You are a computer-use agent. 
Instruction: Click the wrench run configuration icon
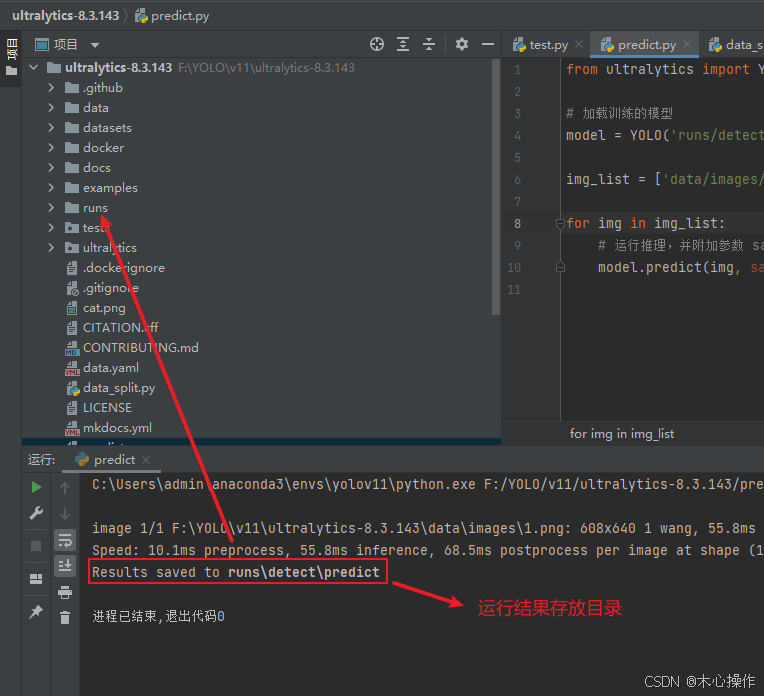tap(37, 513)
